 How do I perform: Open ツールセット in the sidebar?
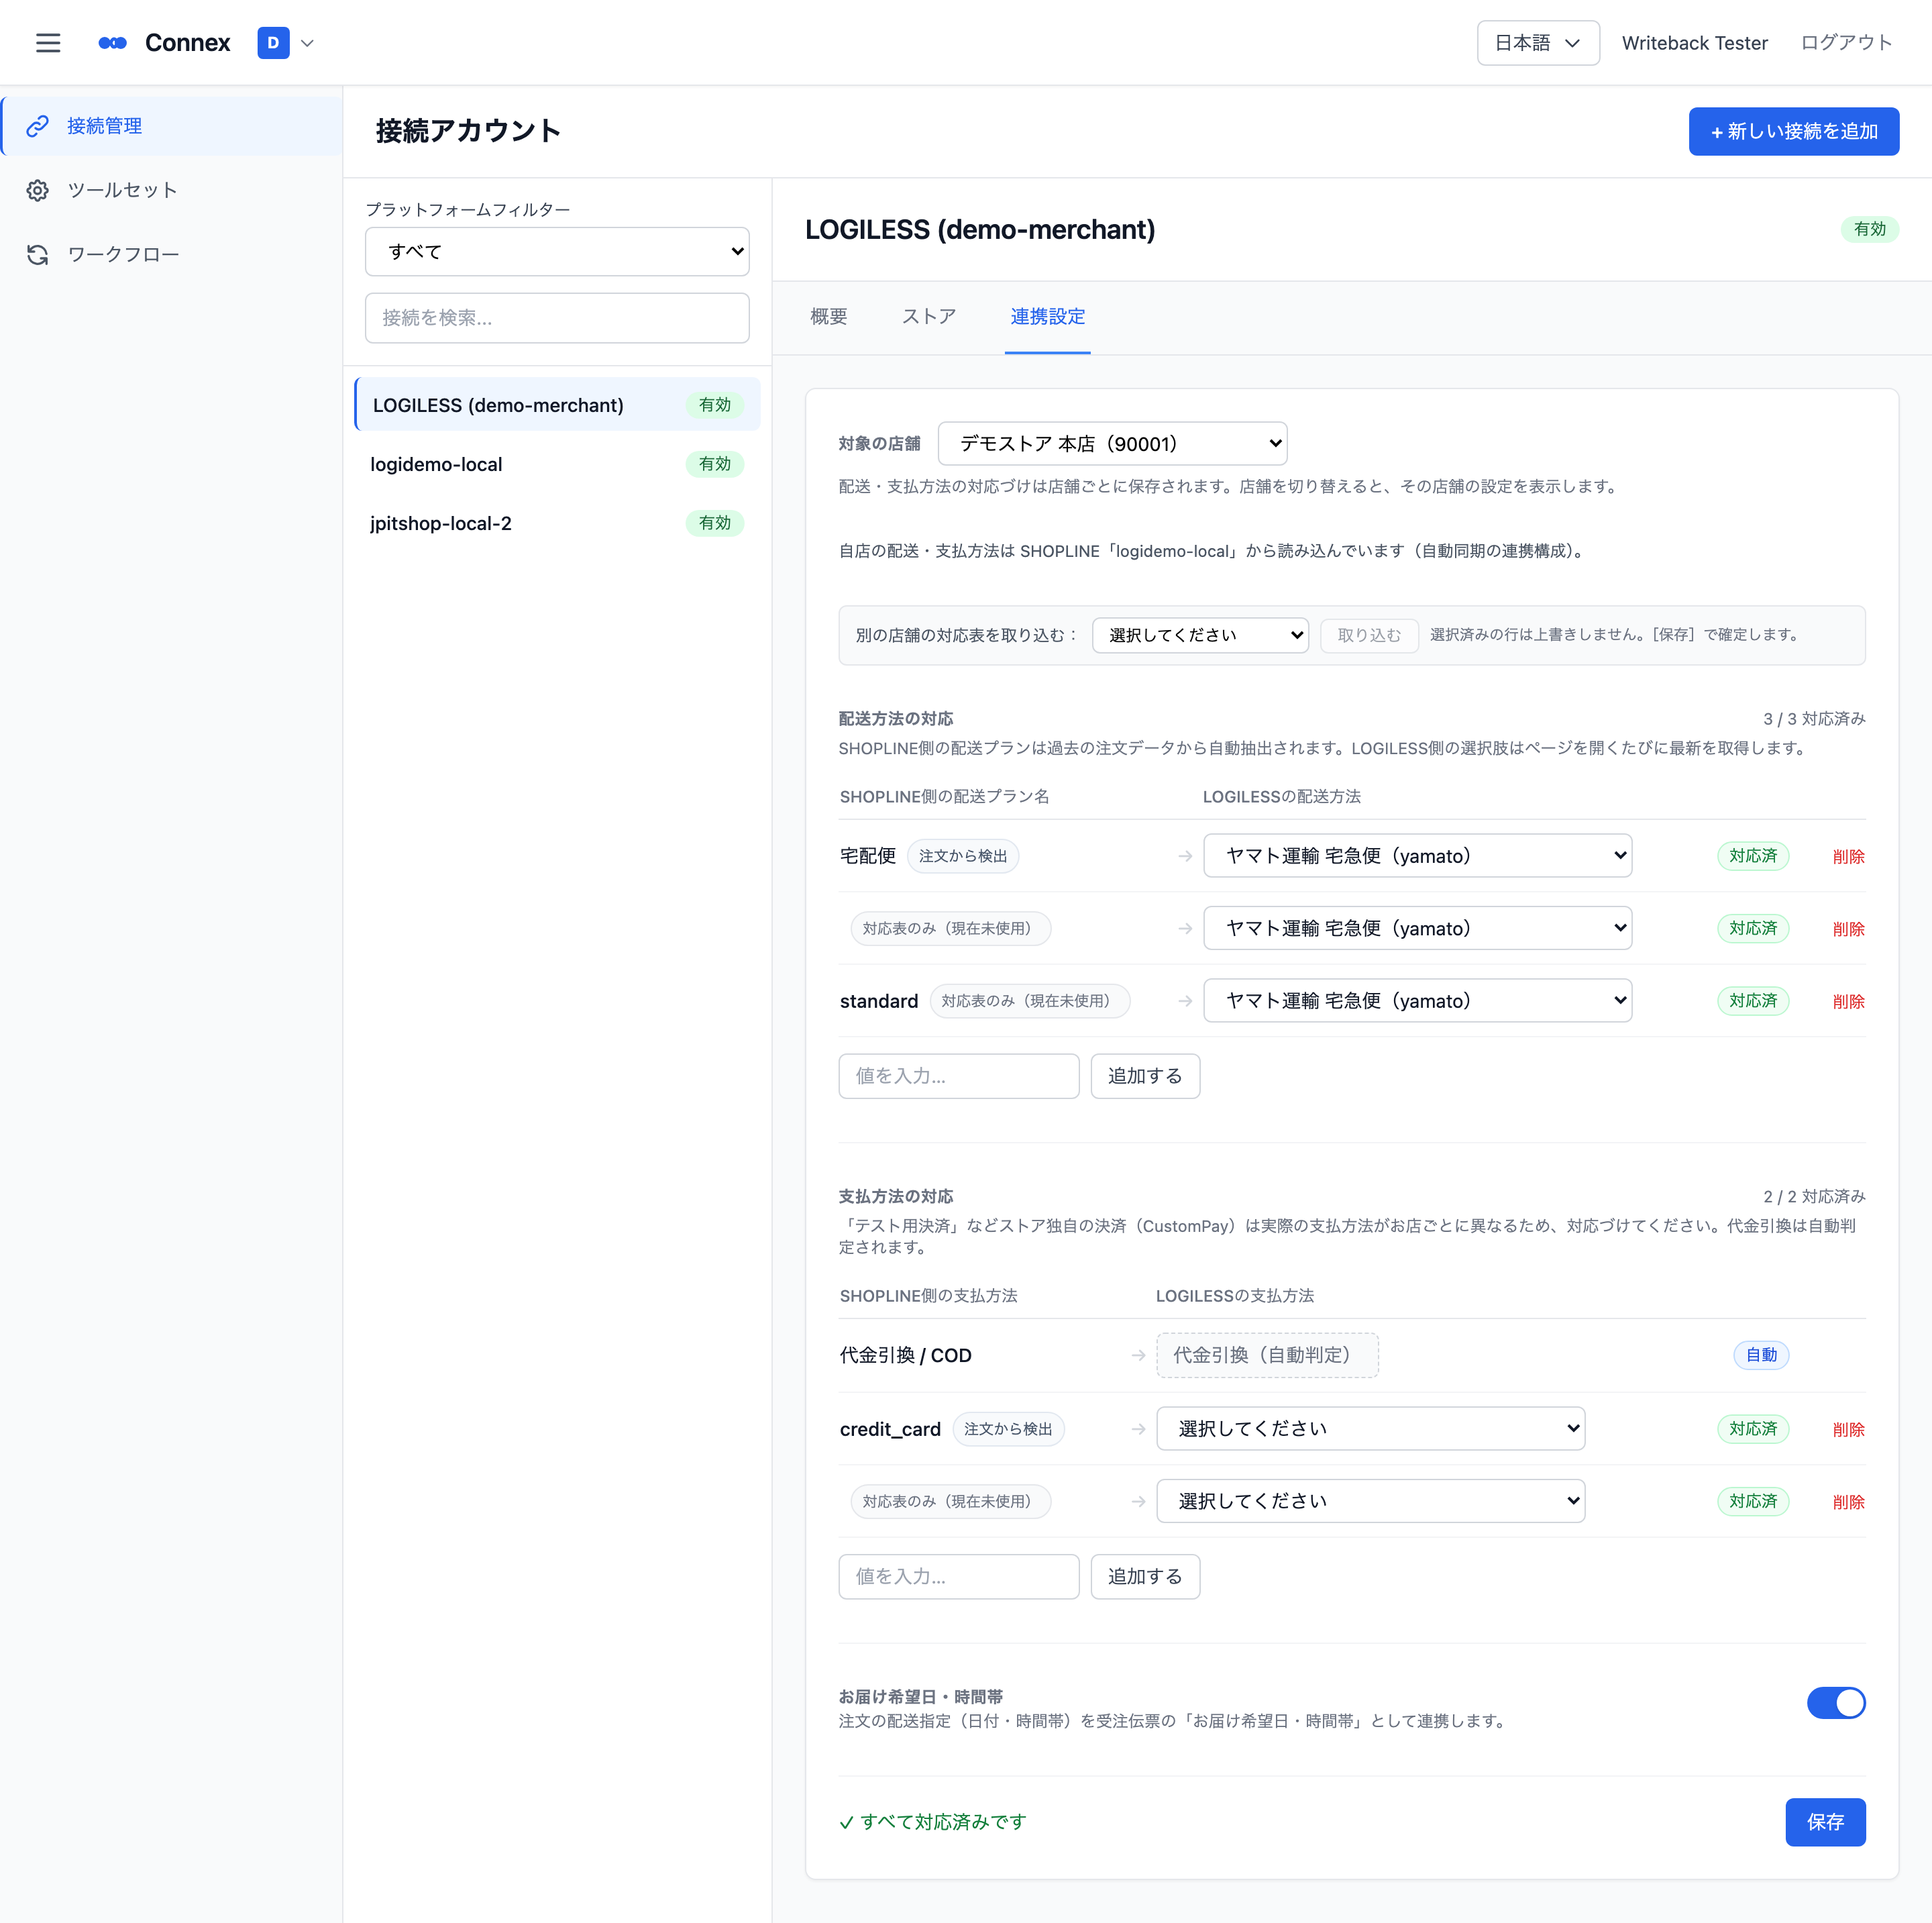coord(171,190)
